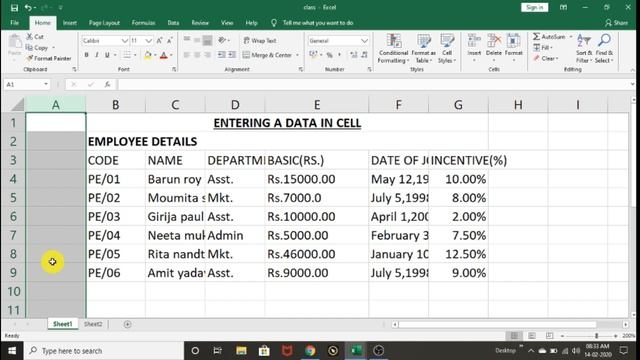The height and width of the screenshot is (360, 640).
Task: Open the font name dropdown
Action: click(124, 40)
